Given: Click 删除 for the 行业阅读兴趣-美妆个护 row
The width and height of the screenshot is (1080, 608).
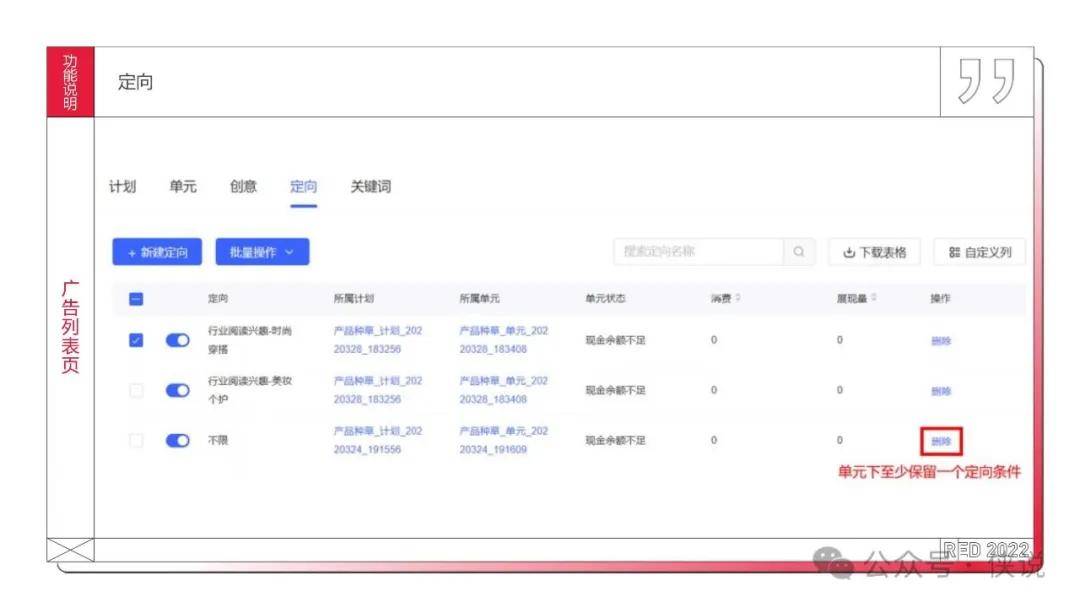Looking at the screenshot, I should [x=941, y=391].
